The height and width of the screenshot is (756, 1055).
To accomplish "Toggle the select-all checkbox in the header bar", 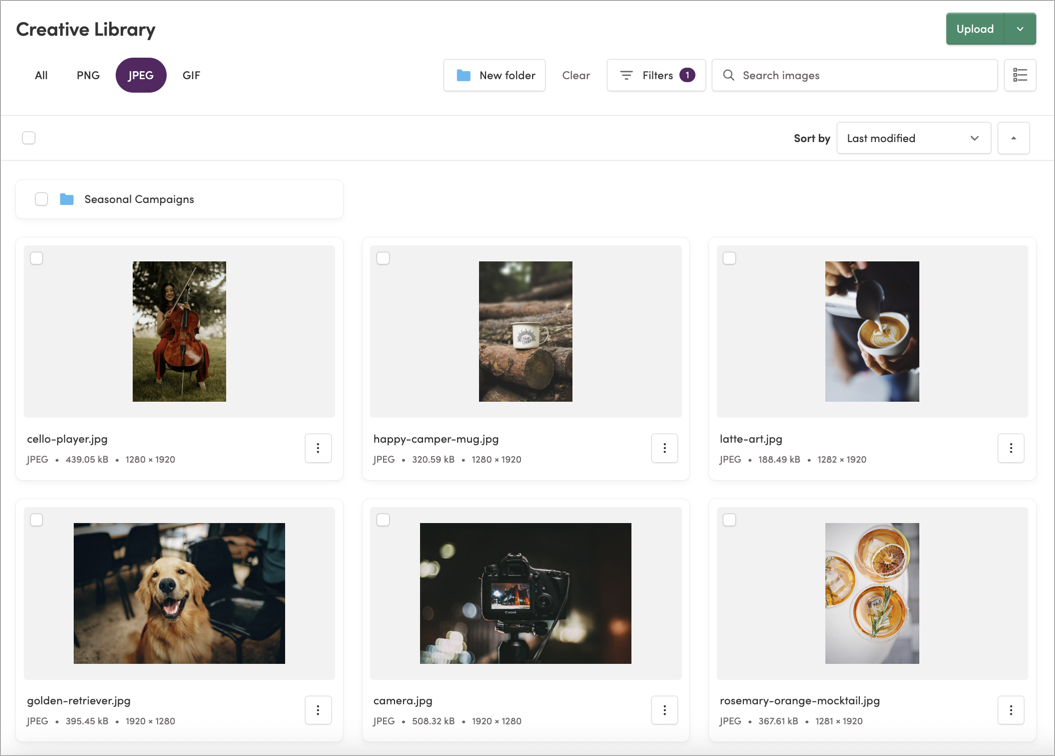I will [x=29, y=138].
